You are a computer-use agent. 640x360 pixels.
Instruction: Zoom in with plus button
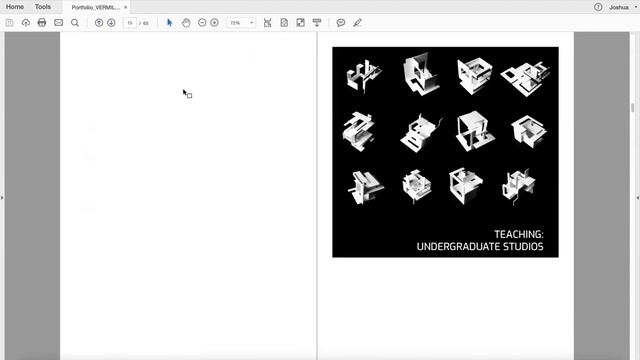[x=214, y=23]
